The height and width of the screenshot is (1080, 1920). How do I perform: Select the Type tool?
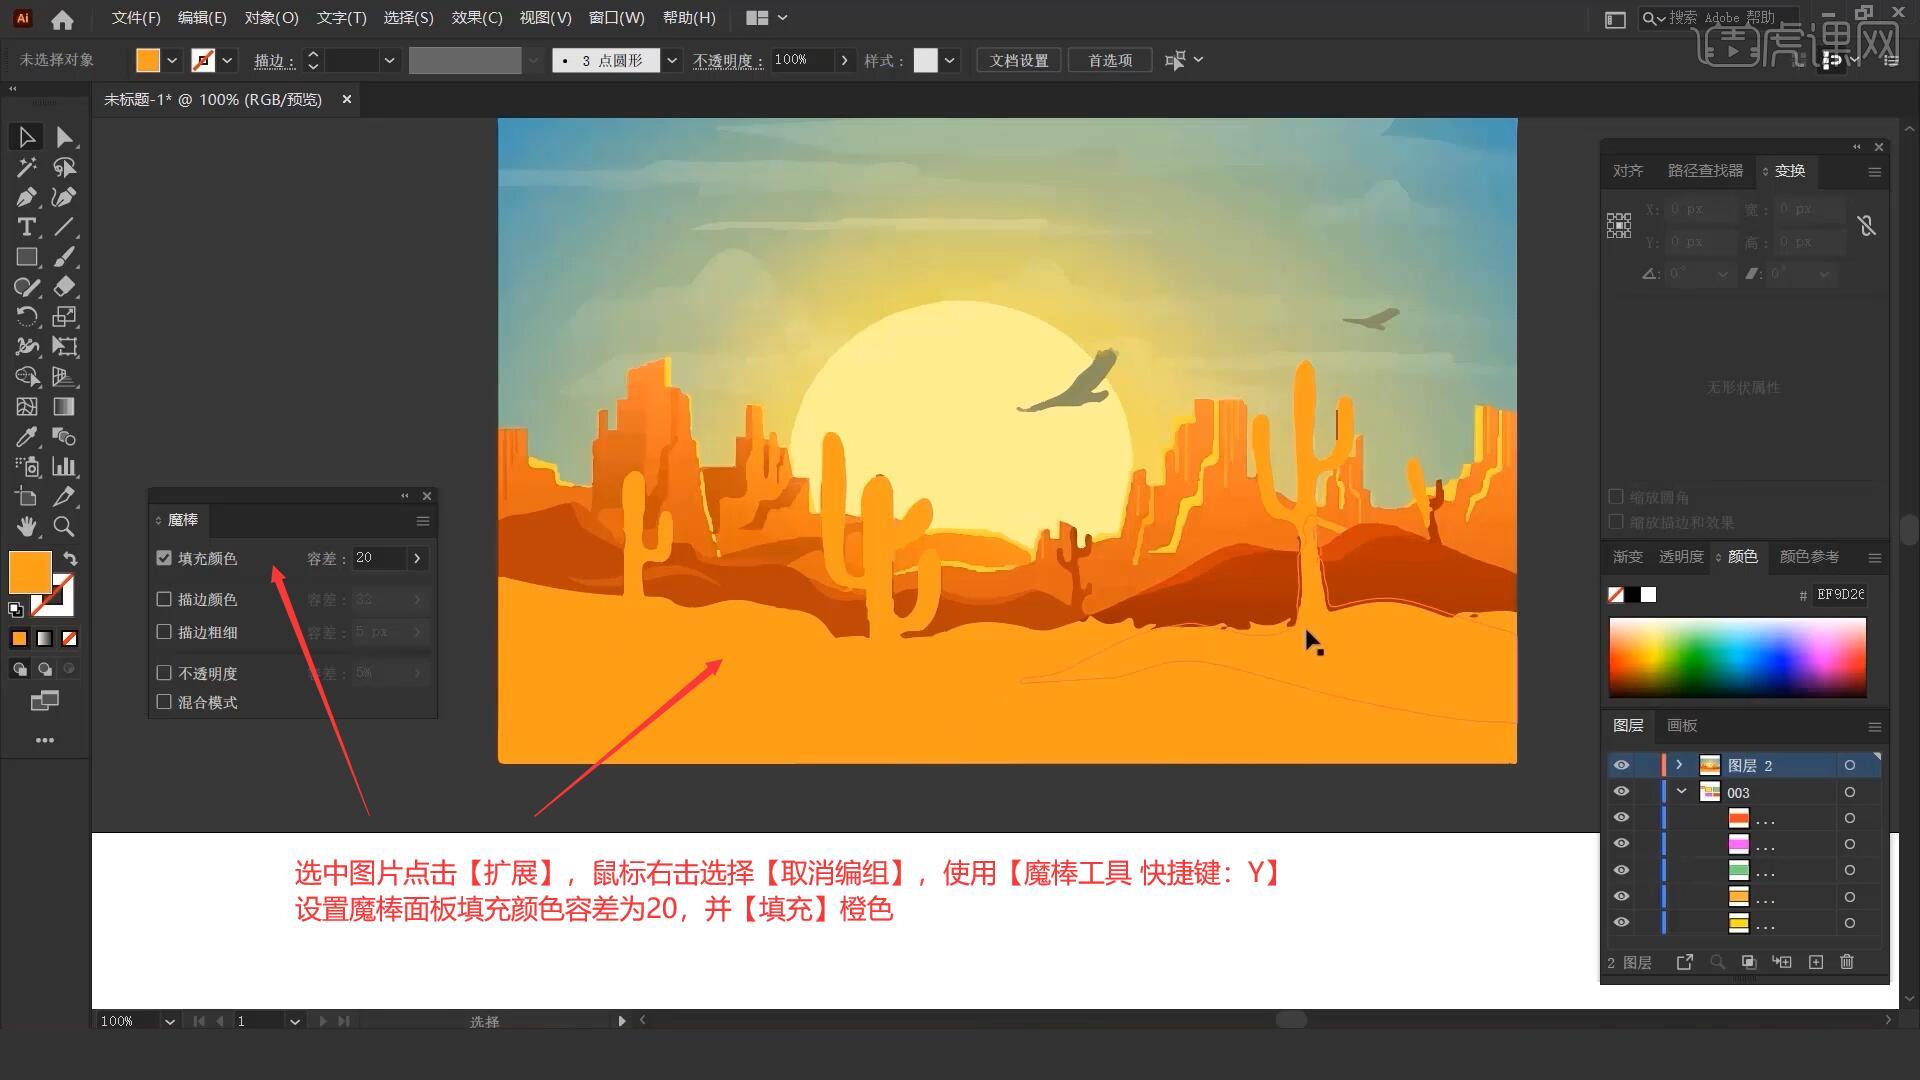click(x=25, y=227)
